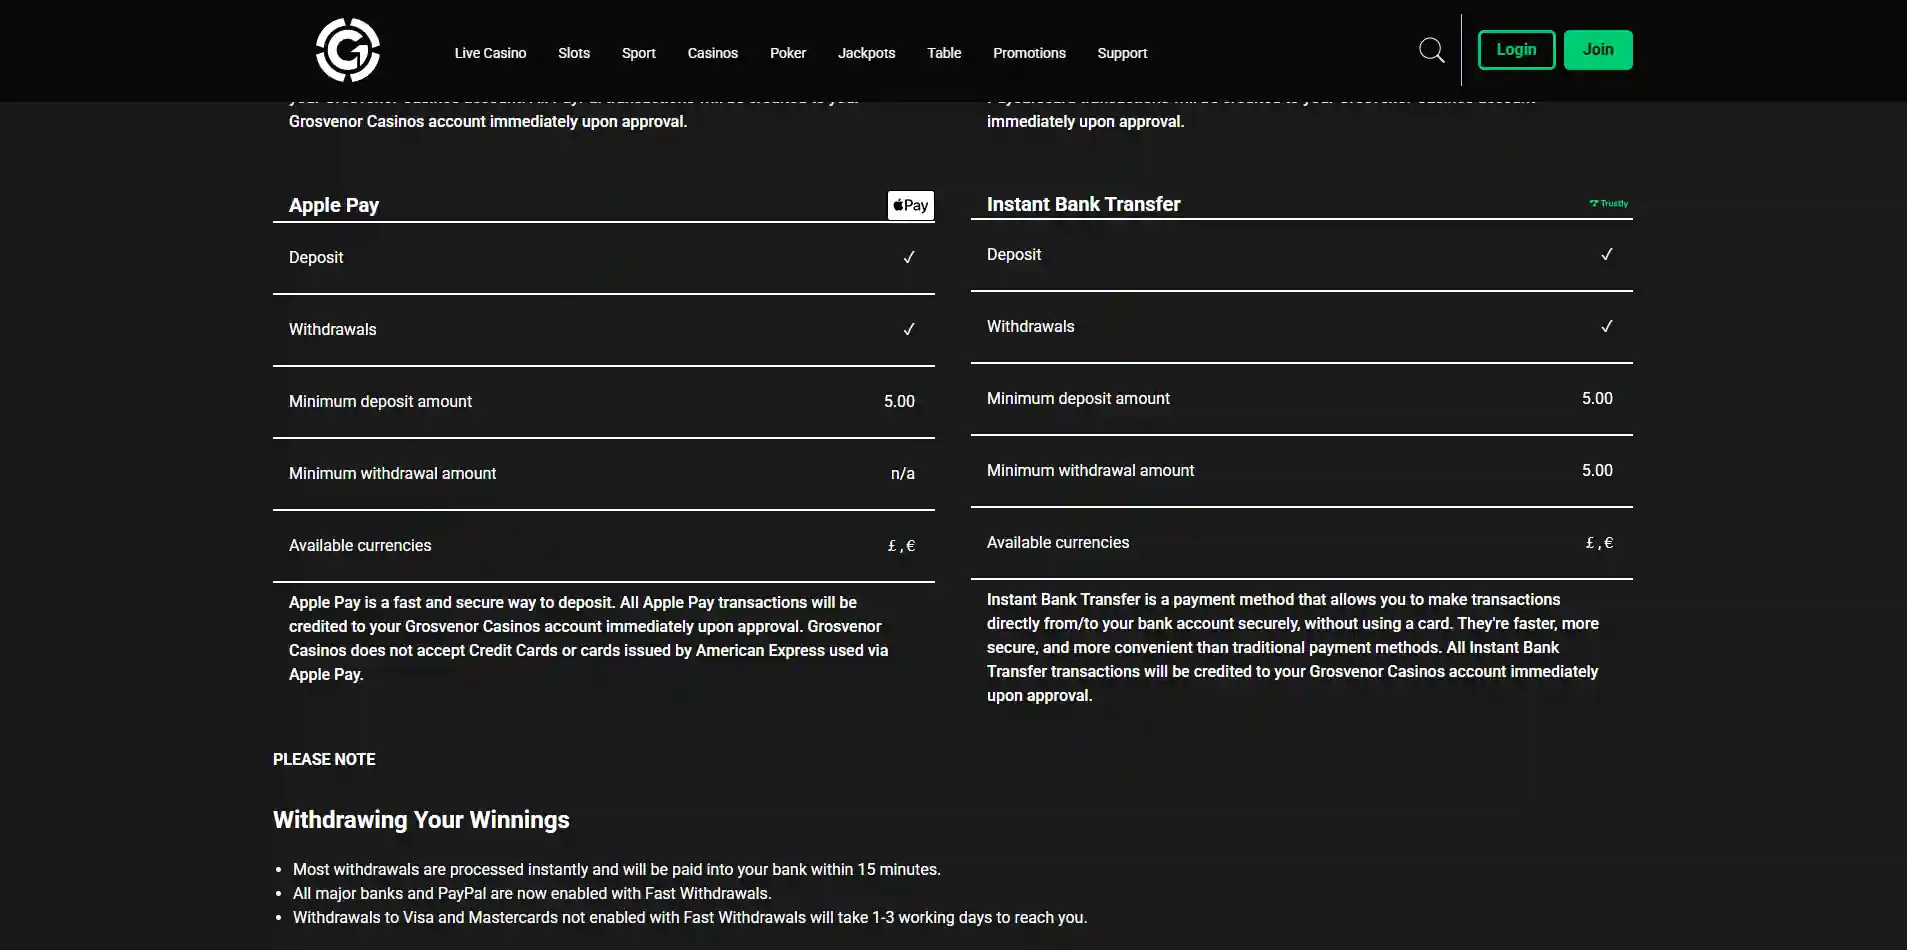This screenshot has height=950, width=1907.
Task: Click the PLEASE NOTE heading
Action: 324,759
